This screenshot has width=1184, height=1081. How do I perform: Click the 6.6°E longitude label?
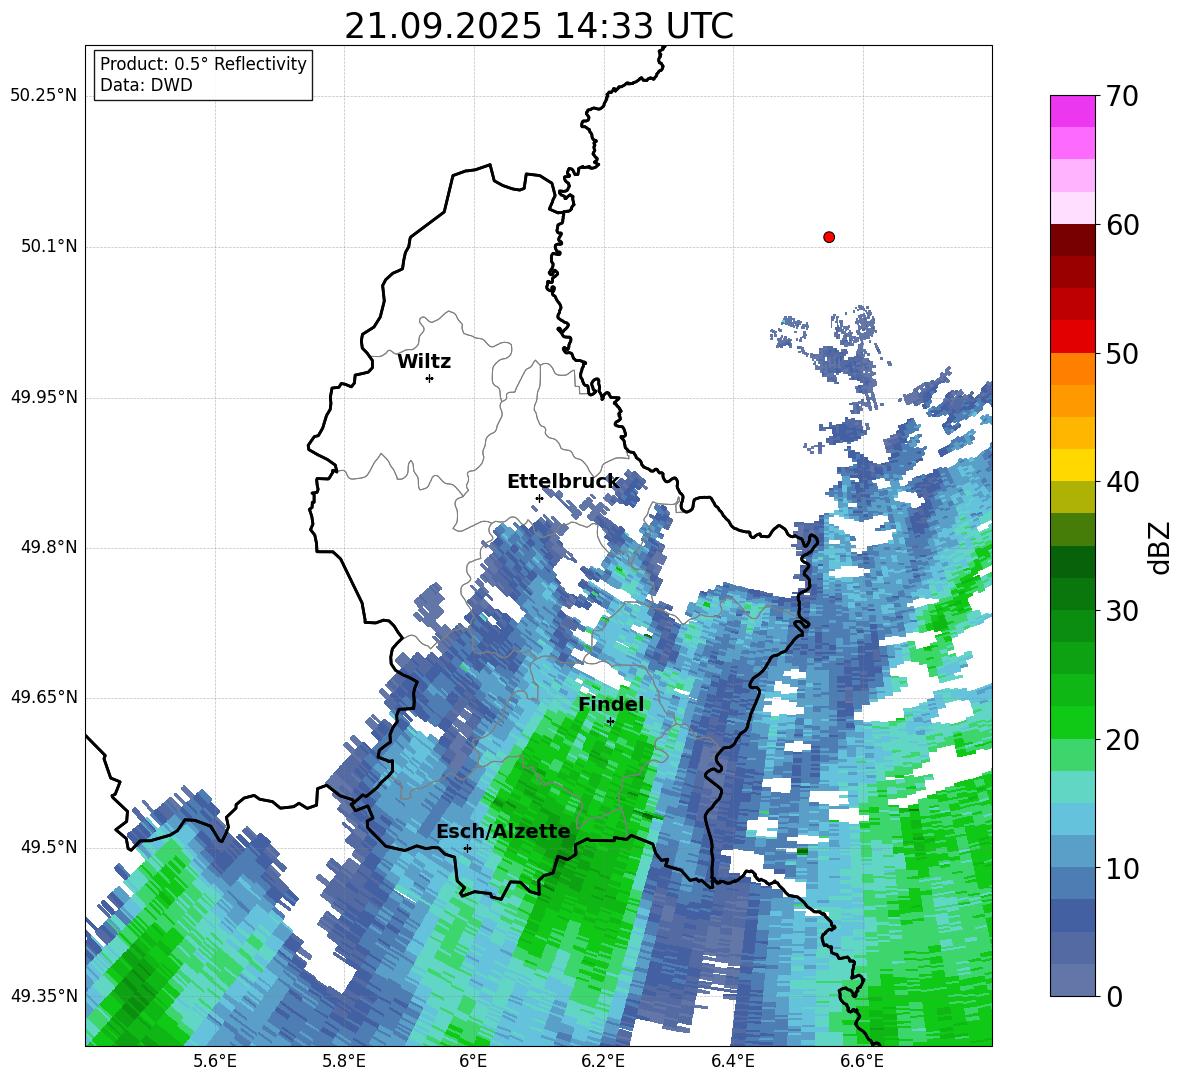tap(862, 1062)
